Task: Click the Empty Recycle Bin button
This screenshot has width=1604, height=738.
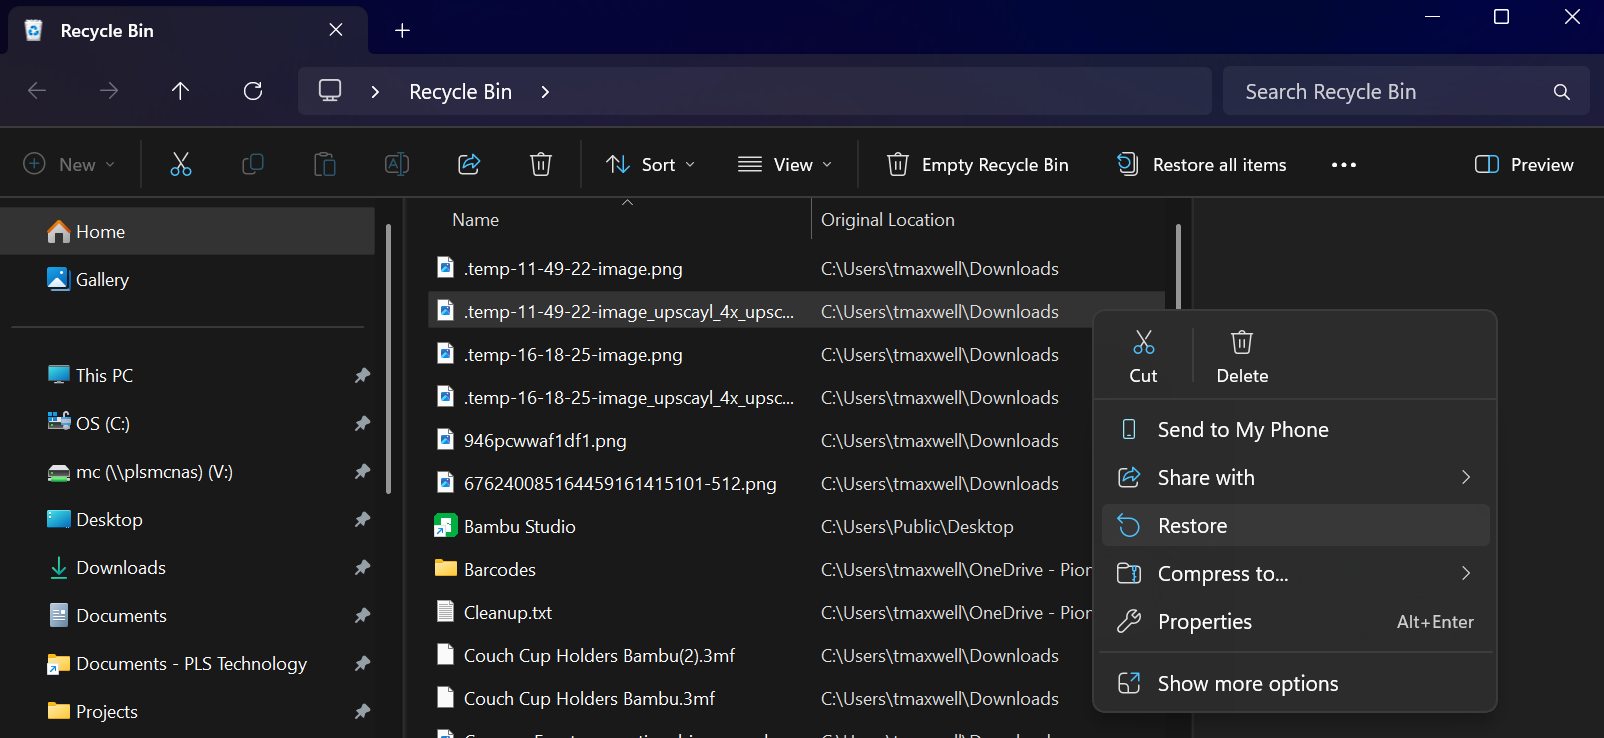Action: (977, 165)
